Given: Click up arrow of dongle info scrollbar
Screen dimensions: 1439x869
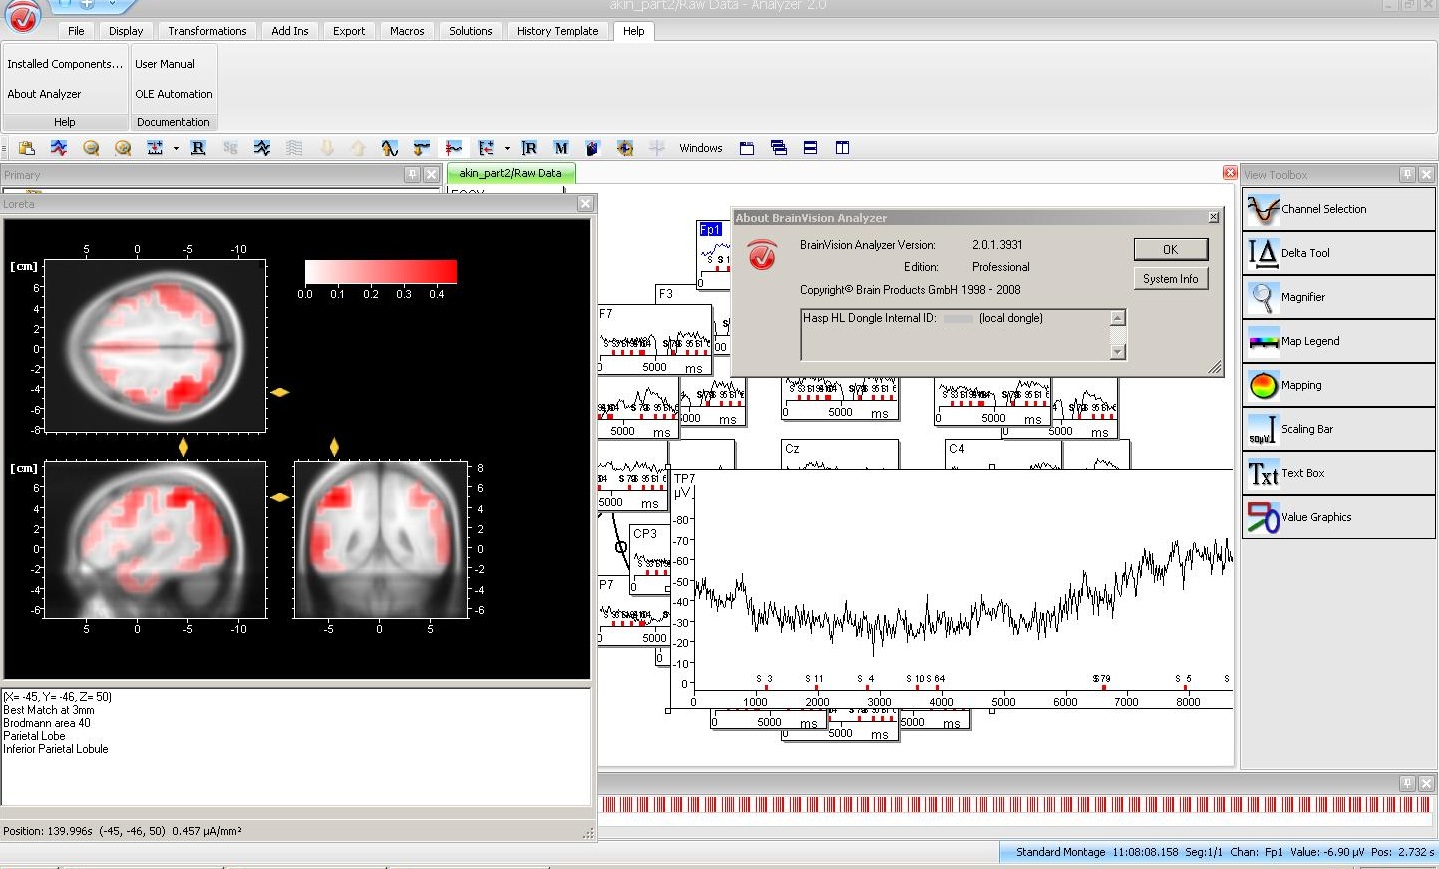Looking at the screenshot, I should coord(1118,318).
